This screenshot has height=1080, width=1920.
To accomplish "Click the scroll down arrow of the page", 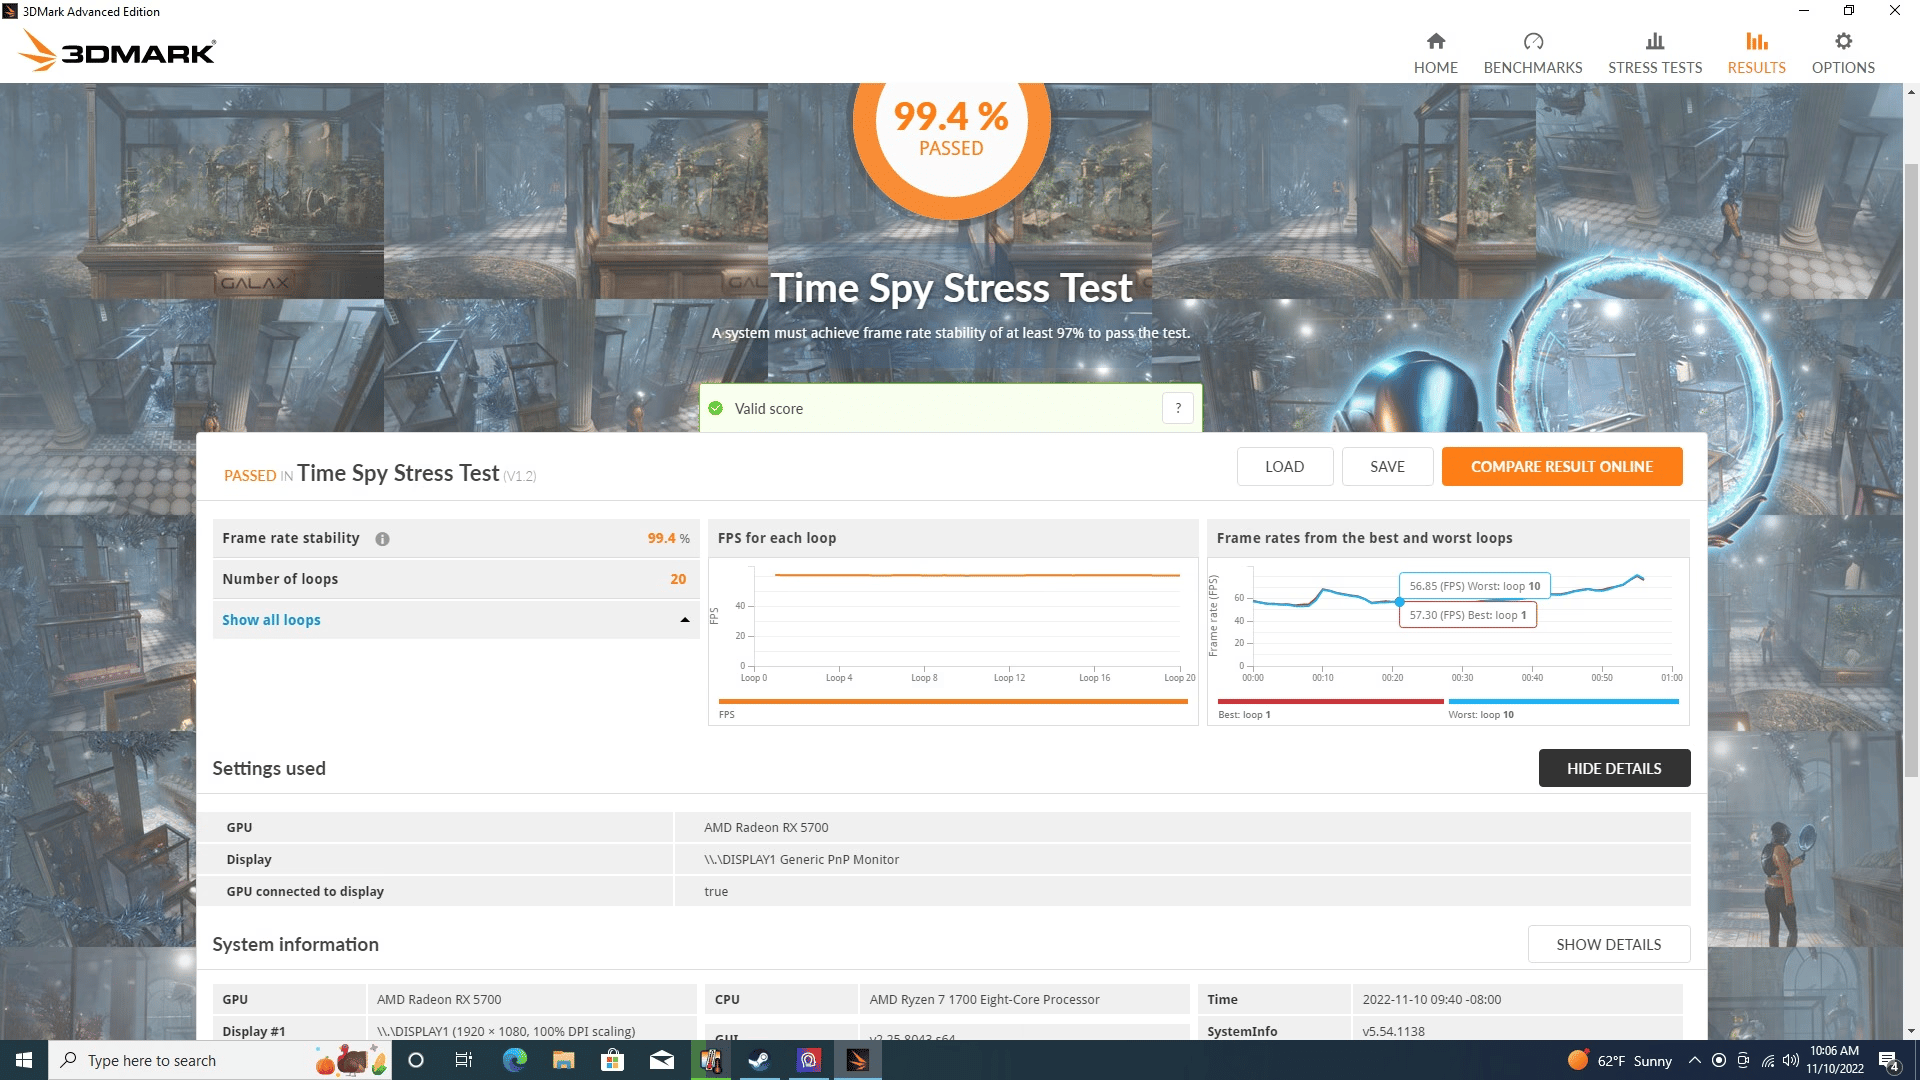I will 1911,1031.
